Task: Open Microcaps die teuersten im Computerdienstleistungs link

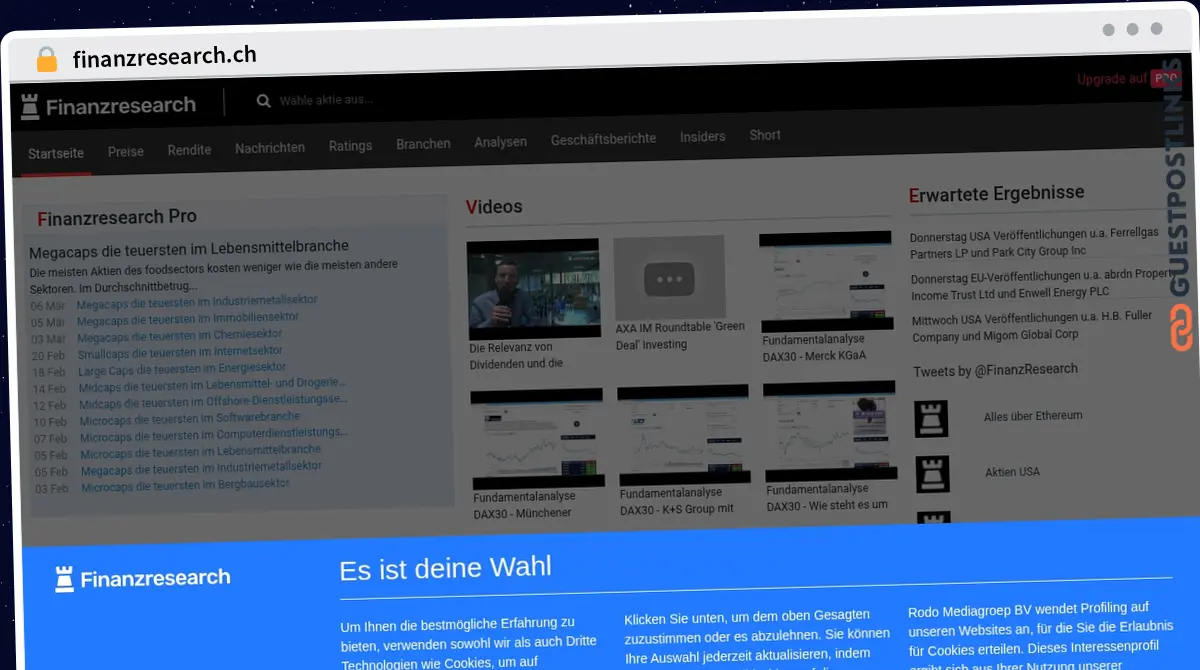Action: click(x=214, y=434)
